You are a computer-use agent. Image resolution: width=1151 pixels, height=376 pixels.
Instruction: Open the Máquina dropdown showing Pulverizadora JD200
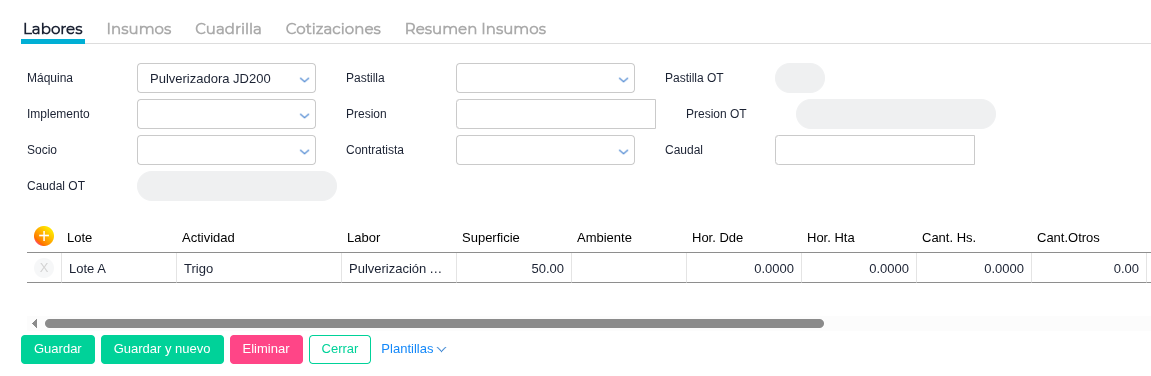226,78
